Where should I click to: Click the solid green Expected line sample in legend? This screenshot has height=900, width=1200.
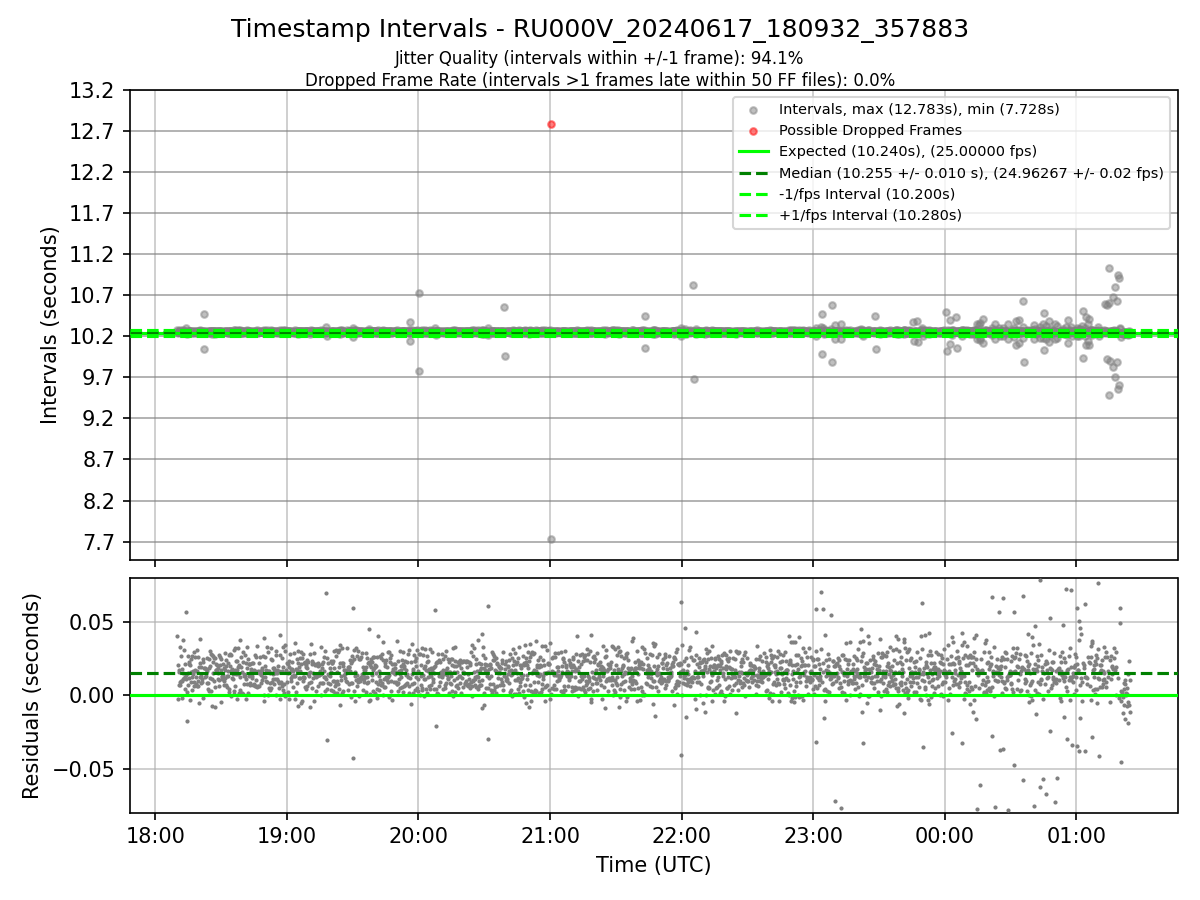click(753, 152)
